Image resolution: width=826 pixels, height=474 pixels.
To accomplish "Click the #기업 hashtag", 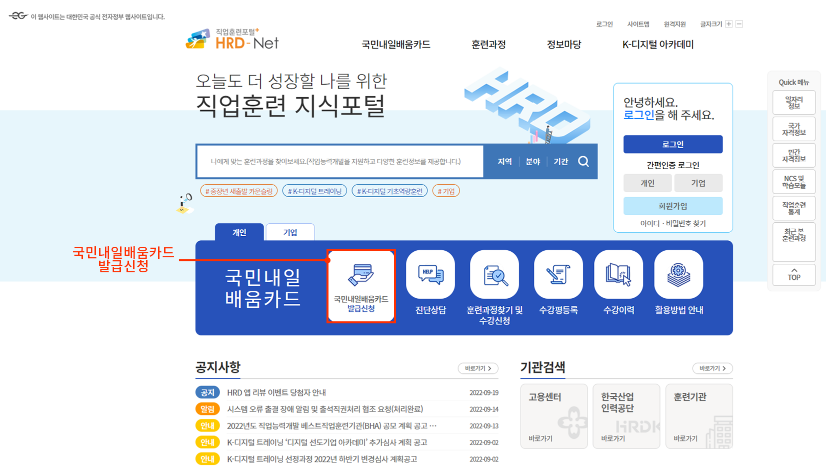I will 446,191.
